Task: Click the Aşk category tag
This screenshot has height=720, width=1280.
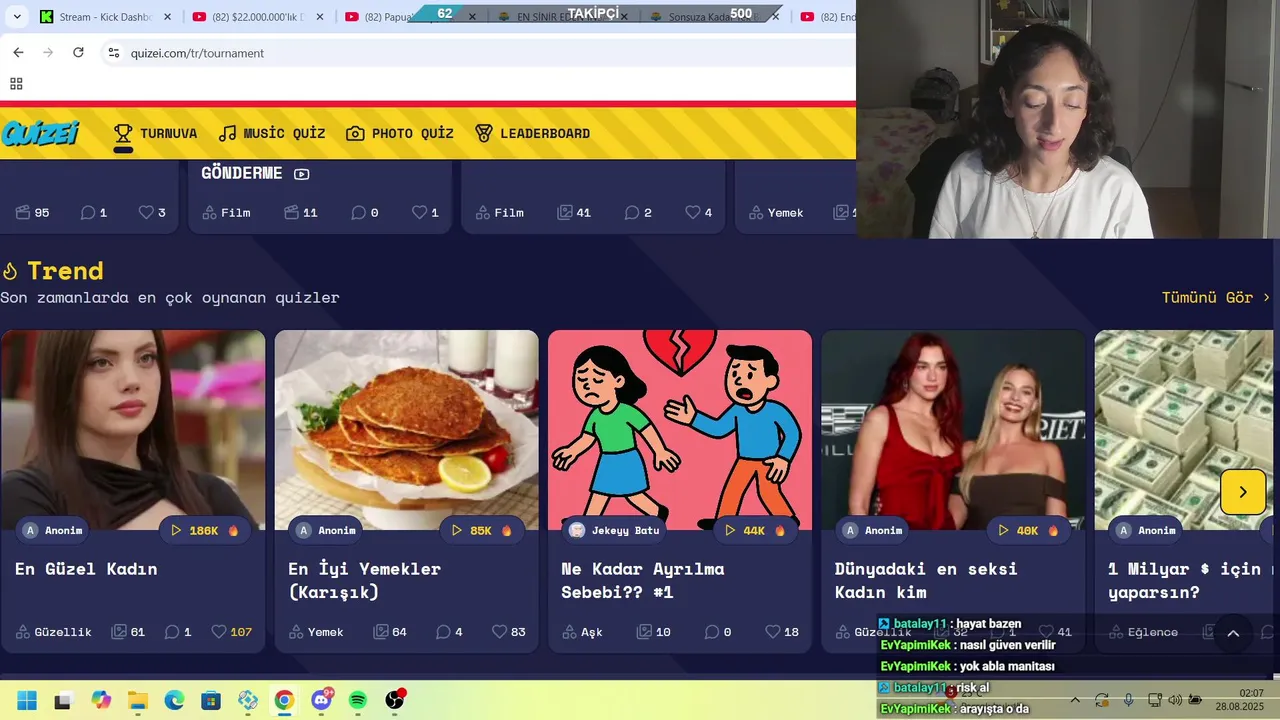Action: pyautogui.click(x=582, y=632)
